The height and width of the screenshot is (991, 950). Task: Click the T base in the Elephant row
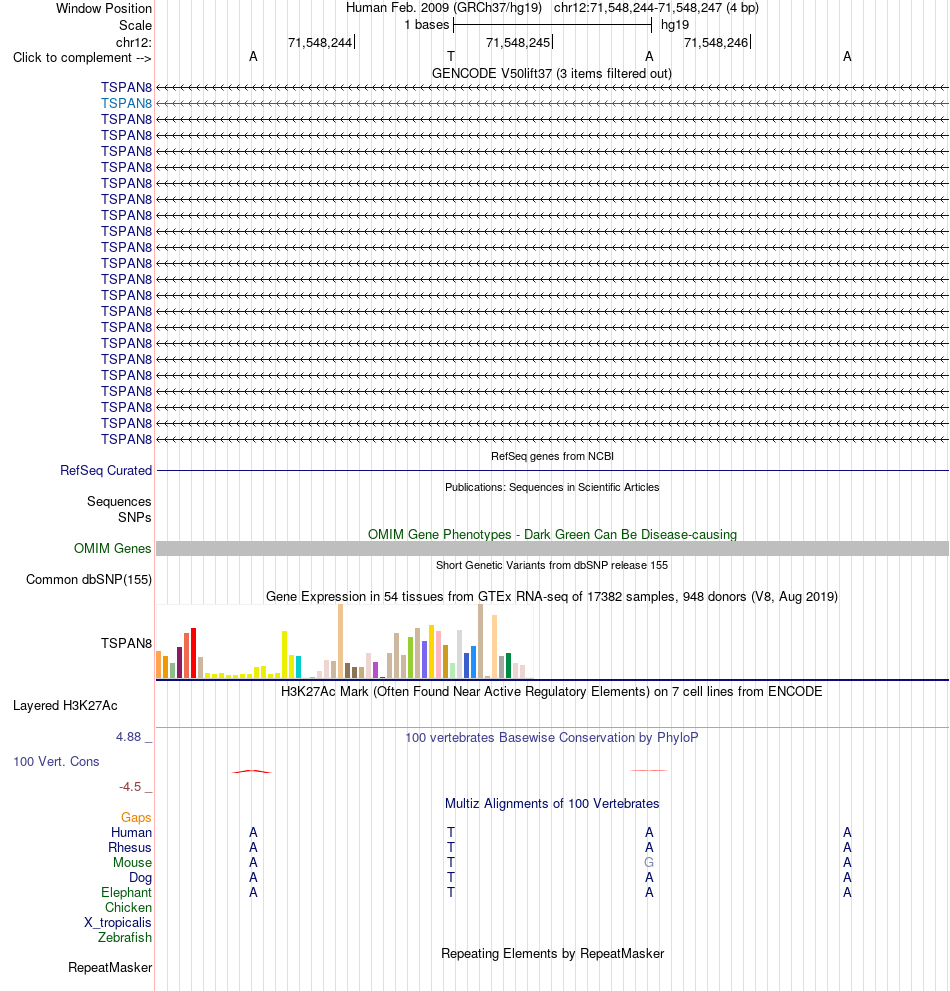click(x=451, y=892)
